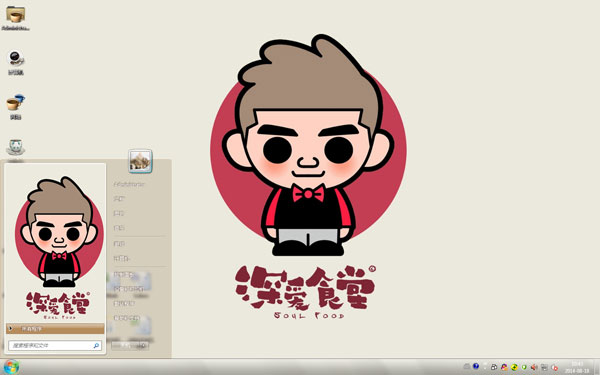Click the green shield icon in system tray
600x375 pixels.
tap(524, 367)
